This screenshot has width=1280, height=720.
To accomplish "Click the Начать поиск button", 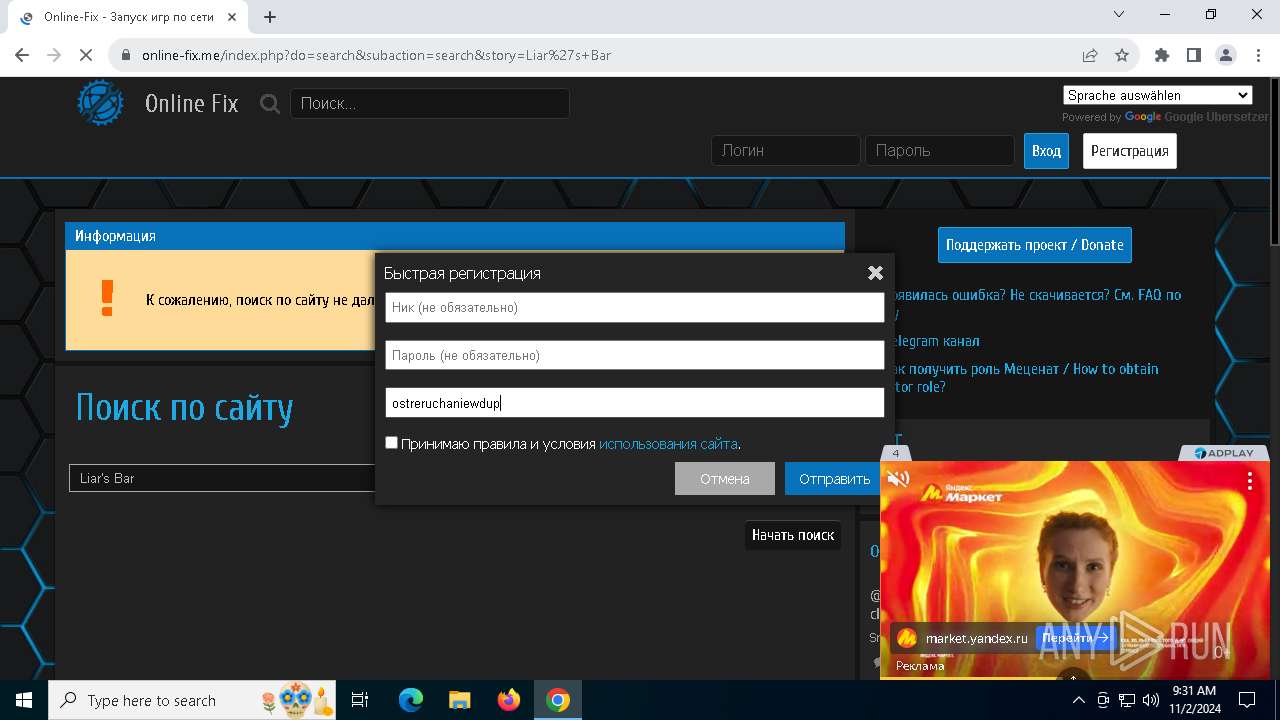I will pos(793,535).
